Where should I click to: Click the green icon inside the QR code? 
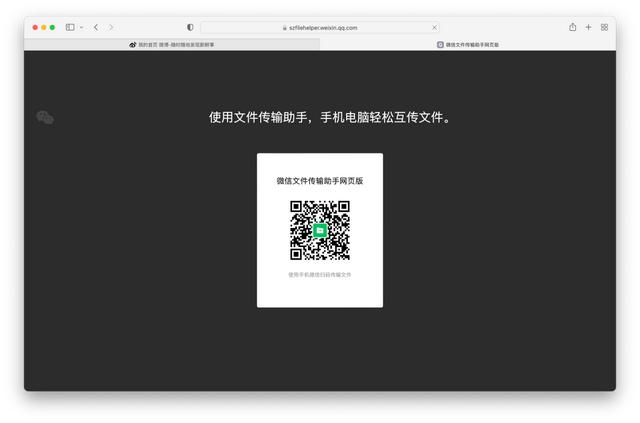click(x=320, y=231)
